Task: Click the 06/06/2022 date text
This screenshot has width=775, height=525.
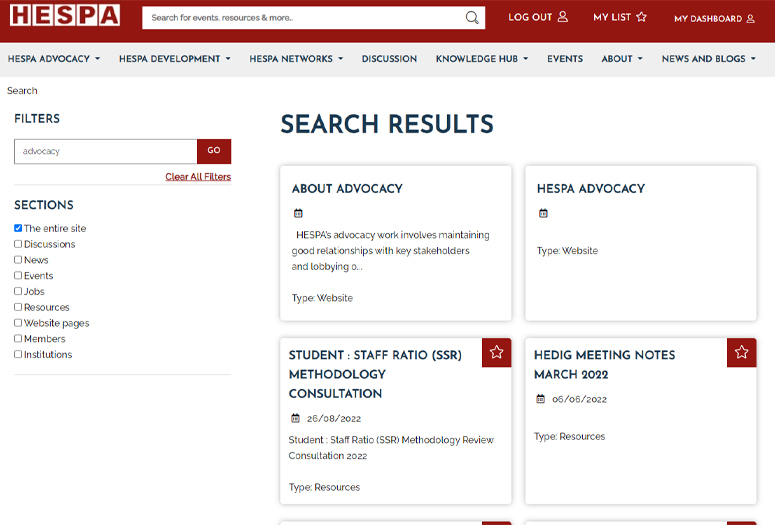Action: click(x=579, y=399)
